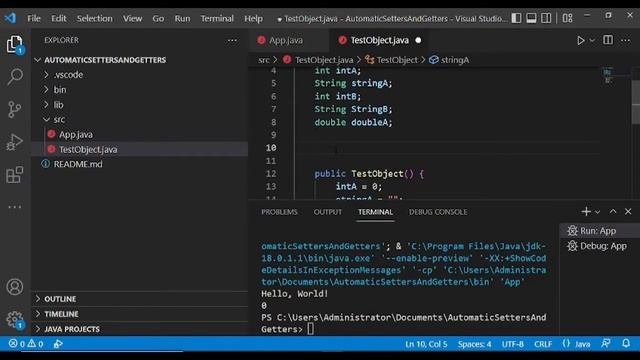Switch to the TERMINAL panel tab
Viewport: 640px width, 360px height.
[x=375, y=212]
